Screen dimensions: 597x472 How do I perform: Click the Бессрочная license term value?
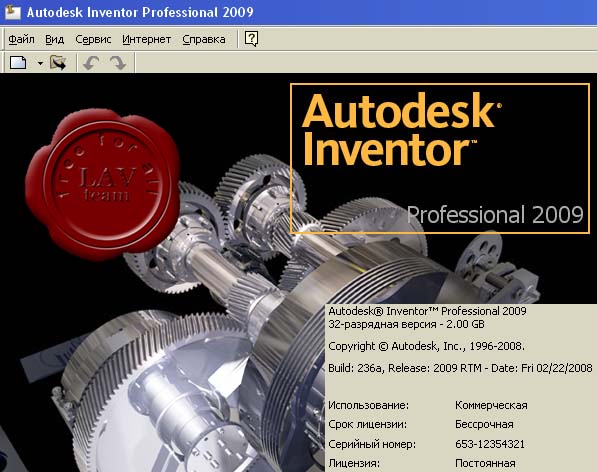(484, 424)
